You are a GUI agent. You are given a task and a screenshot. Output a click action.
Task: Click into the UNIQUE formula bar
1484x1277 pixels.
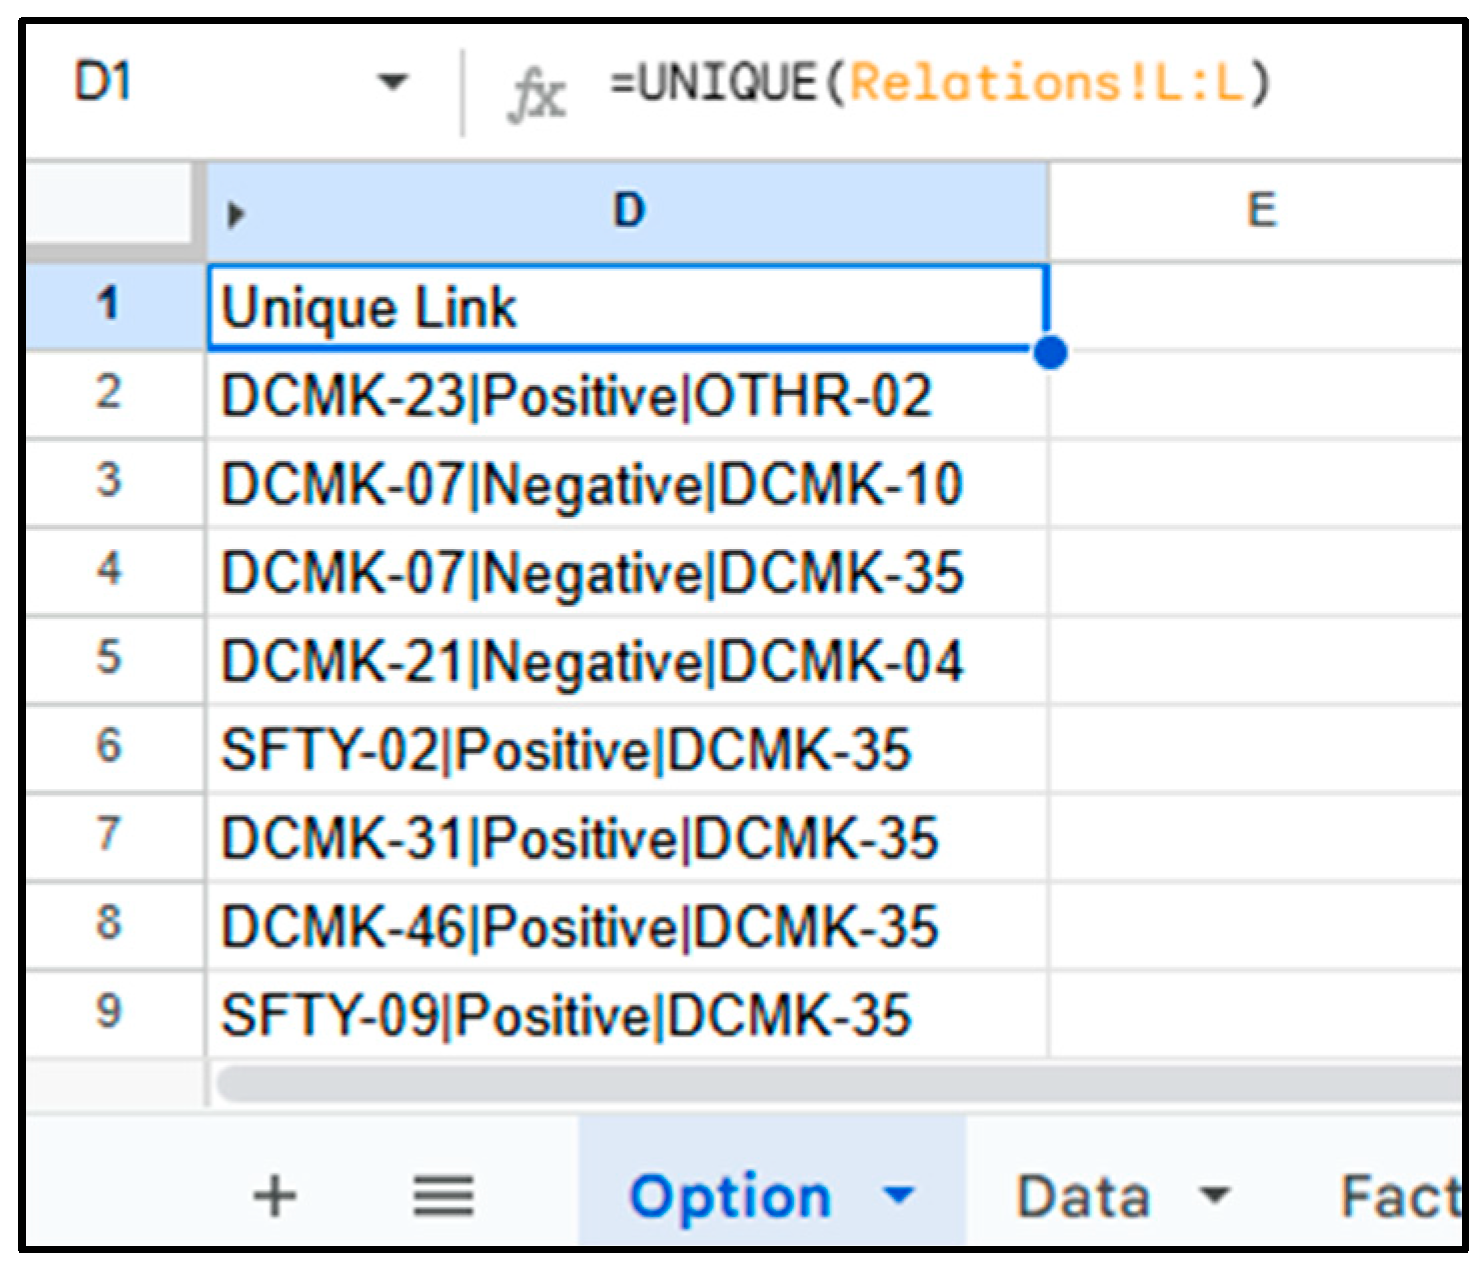pos(940,82)
